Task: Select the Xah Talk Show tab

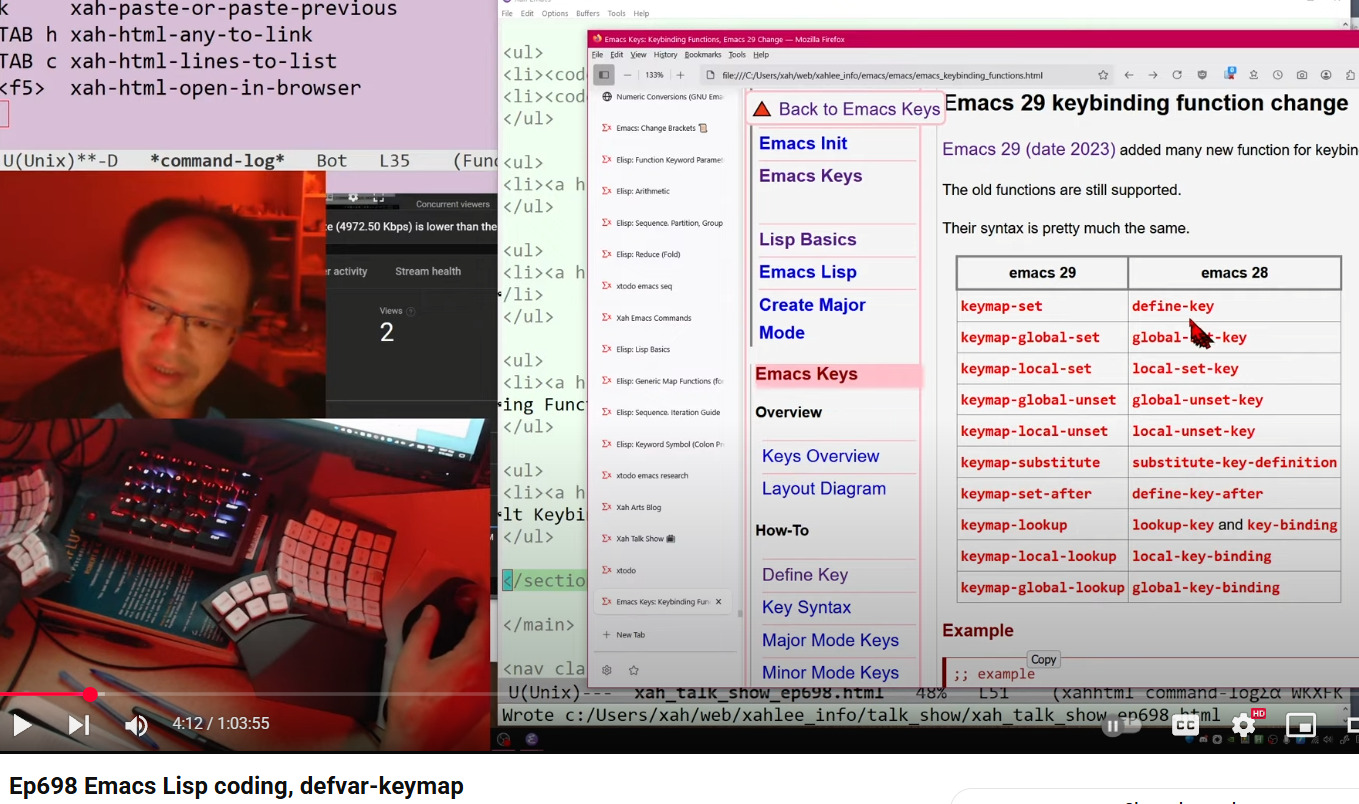Action: (663, 538)
